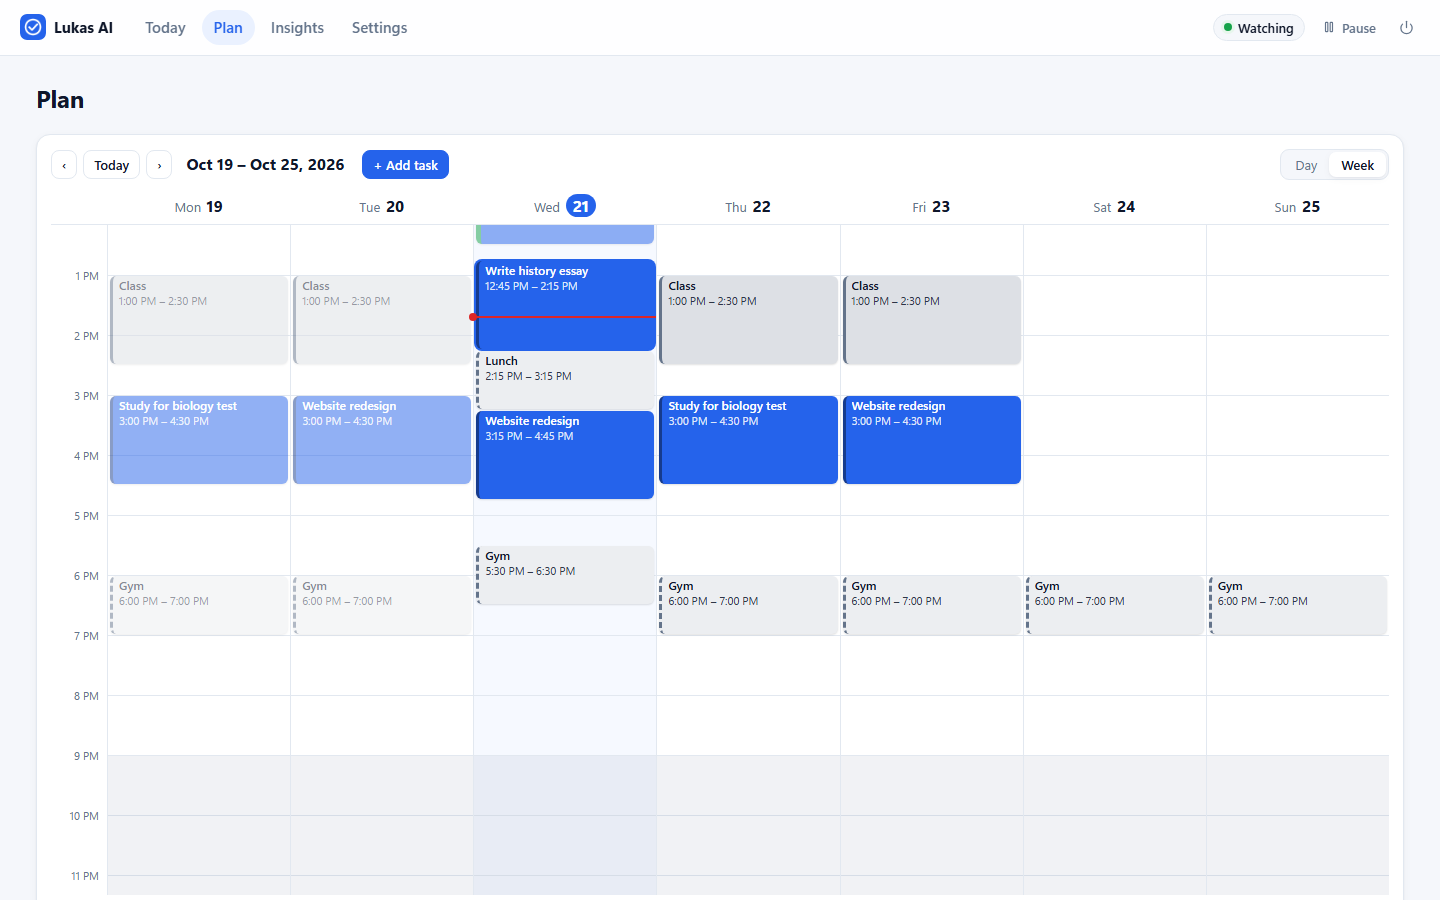
Task: Click the Sun 25 day header
Action: tap(1297, 207)
